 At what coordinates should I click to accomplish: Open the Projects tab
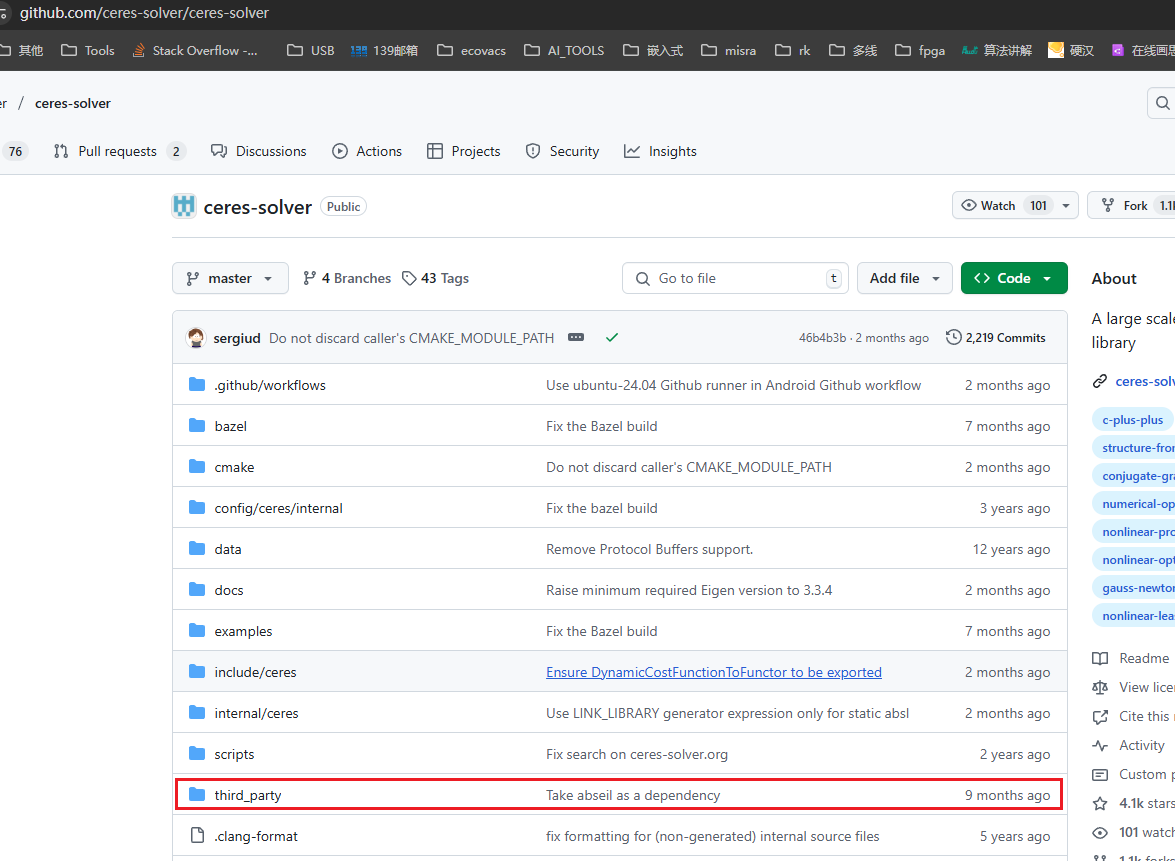coord(463,151)
